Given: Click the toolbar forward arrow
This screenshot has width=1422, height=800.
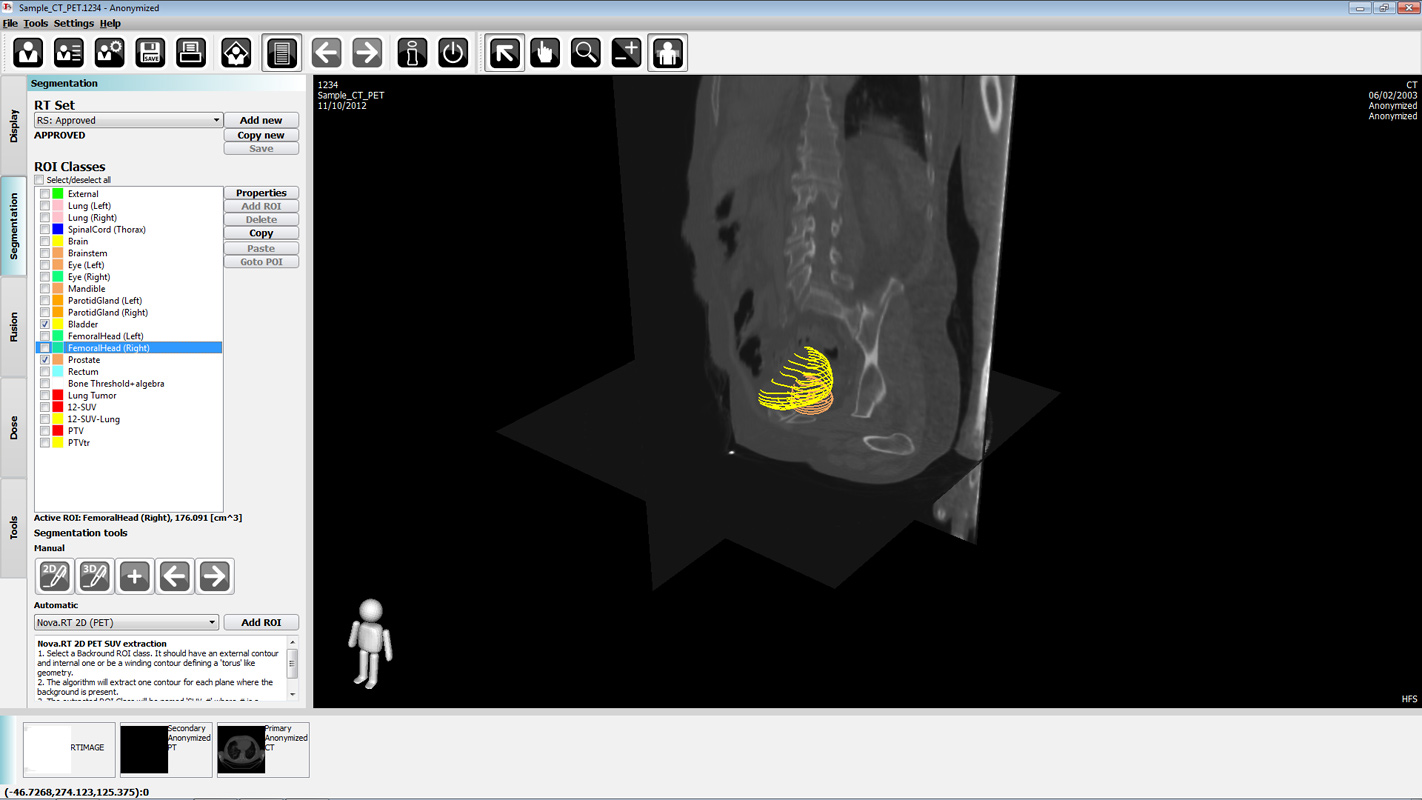Looking at the screenshot, I should pyautogui.click(x=367, y=52).
